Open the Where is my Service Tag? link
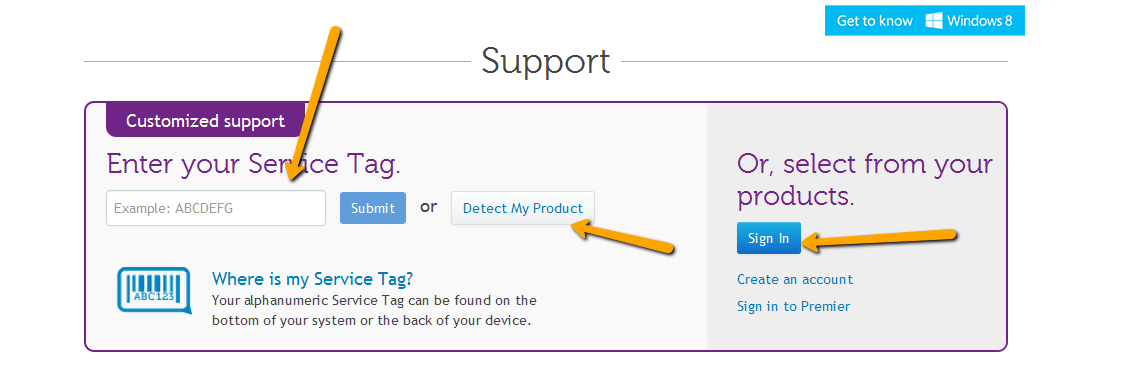 point(313,279)
